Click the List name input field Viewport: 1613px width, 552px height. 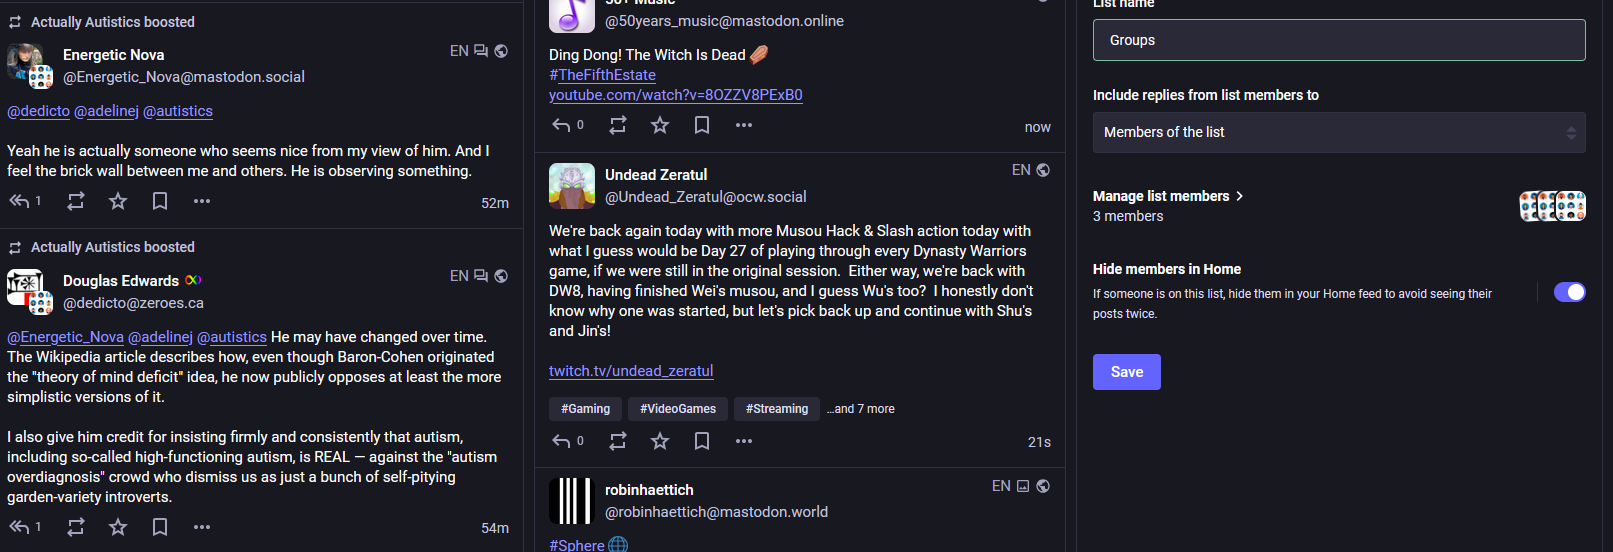click(1338, 40)
